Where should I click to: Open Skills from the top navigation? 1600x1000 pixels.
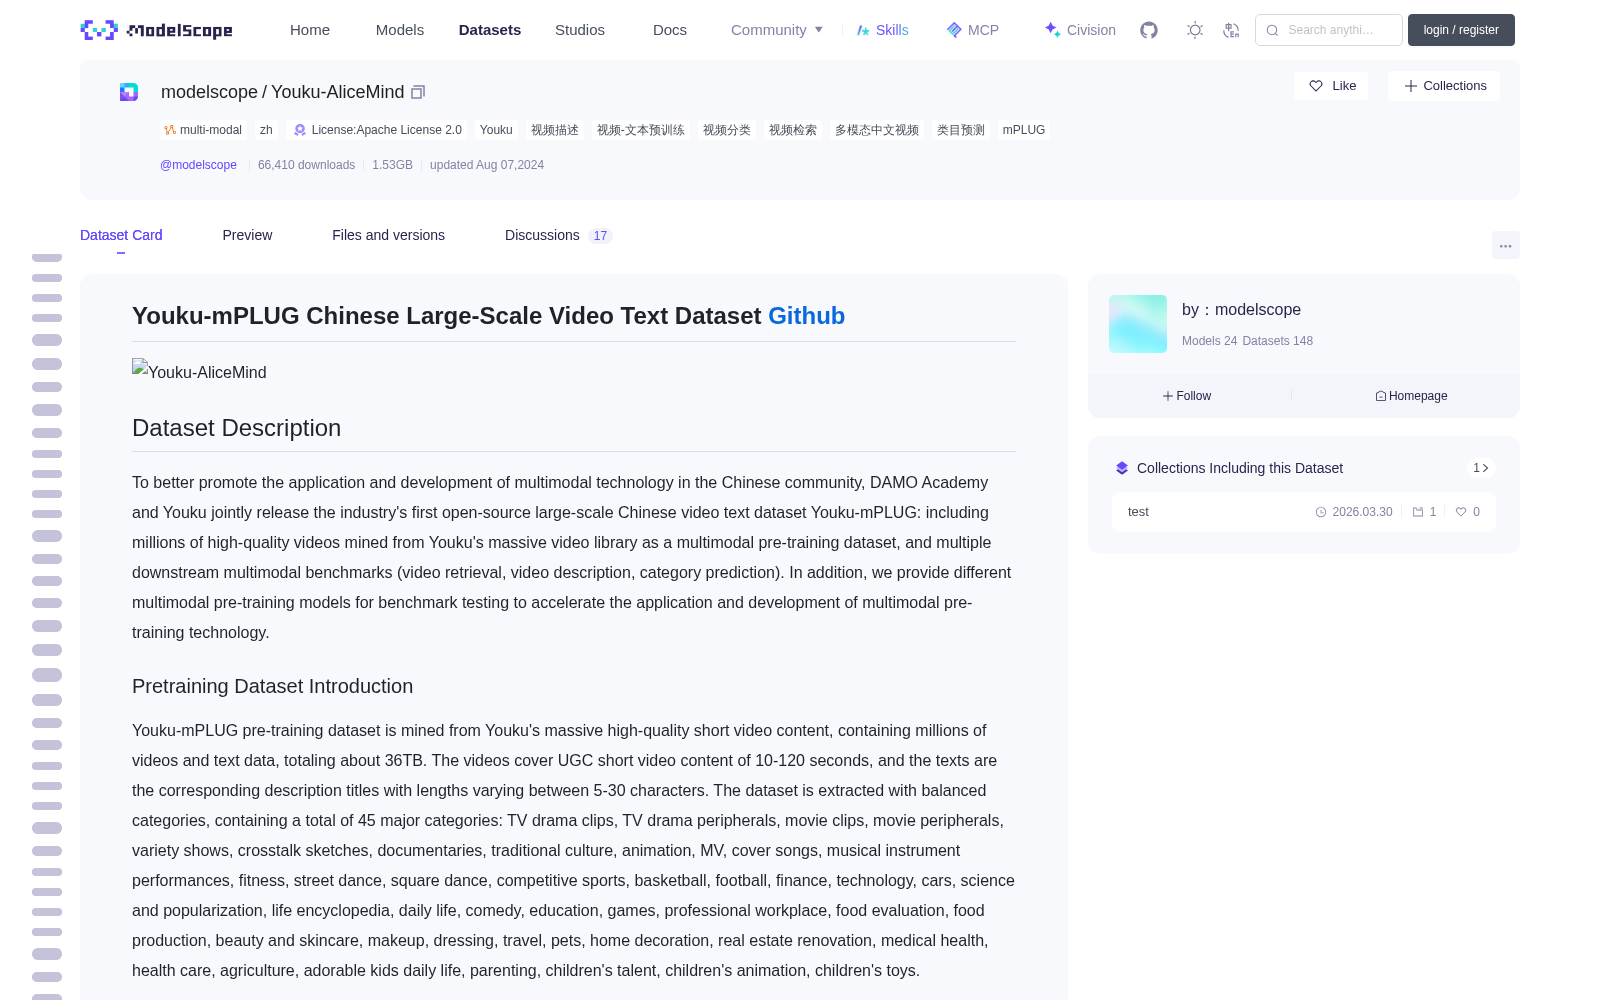pyautogui.click(x=882, y=30)
